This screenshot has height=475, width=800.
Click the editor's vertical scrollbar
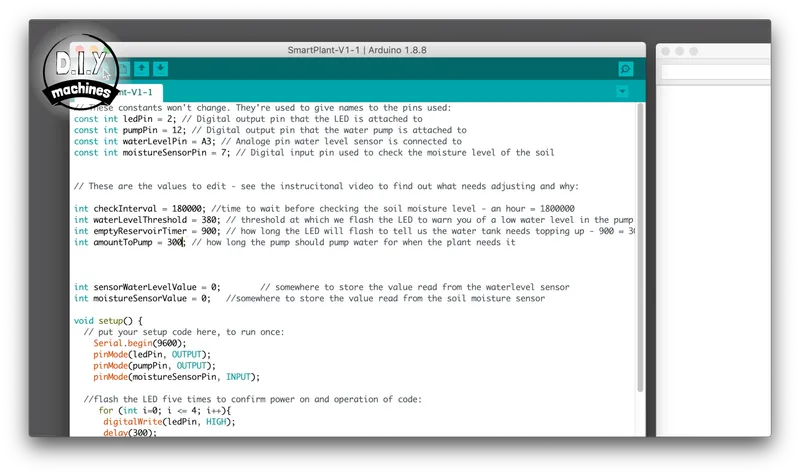click(x=640, y=250)
